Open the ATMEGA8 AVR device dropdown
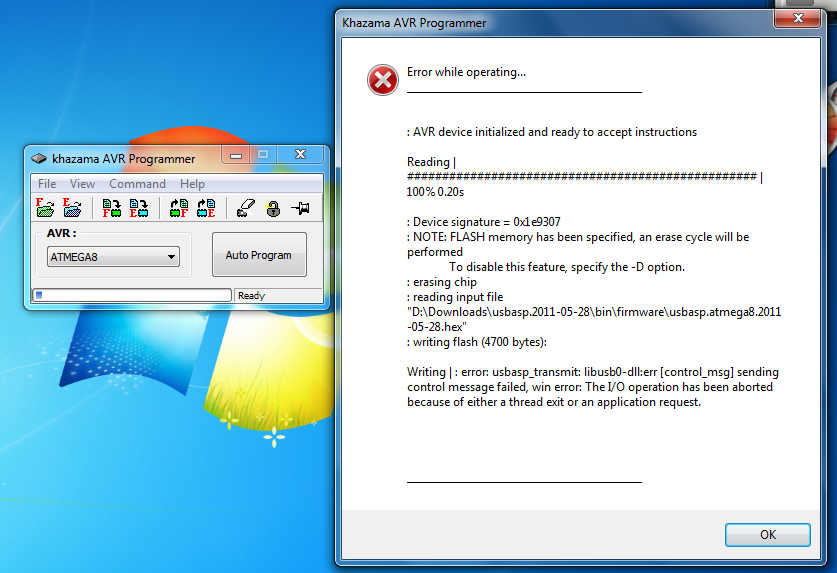Image resolution: width=837 pixels, height=573 pixels. pyautogui.click(x=113, y=257)
